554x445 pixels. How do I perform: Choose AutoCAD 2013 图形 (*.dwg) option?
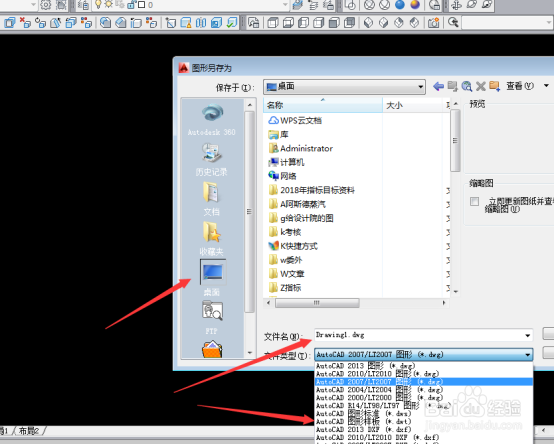click(424, 366)
